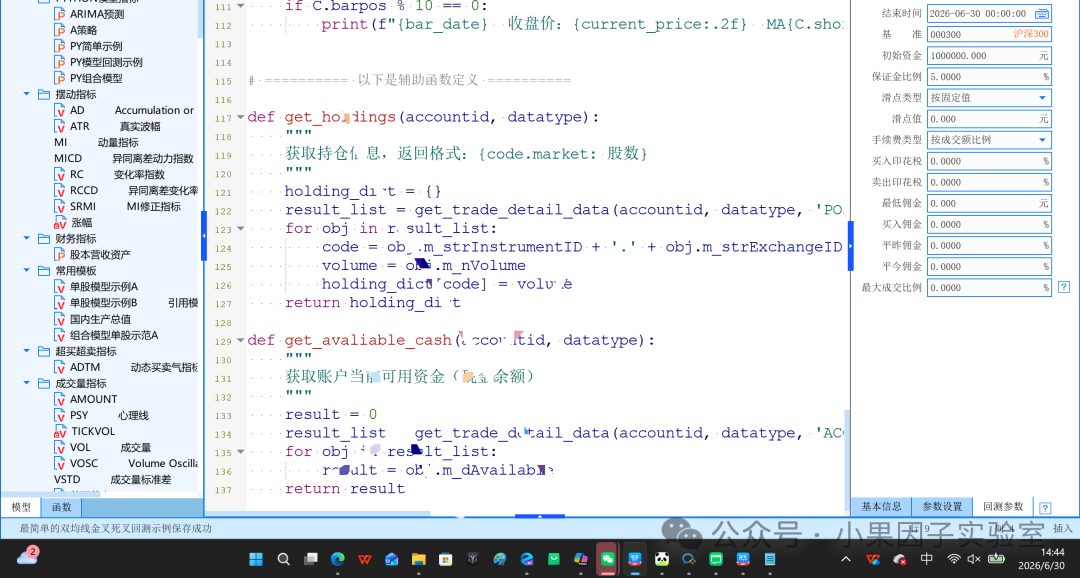Fold the for loop at line 123
Image resolution: width=1080 pixels, height=578 pixels.
pyautogui.click(x=240, y=229)
